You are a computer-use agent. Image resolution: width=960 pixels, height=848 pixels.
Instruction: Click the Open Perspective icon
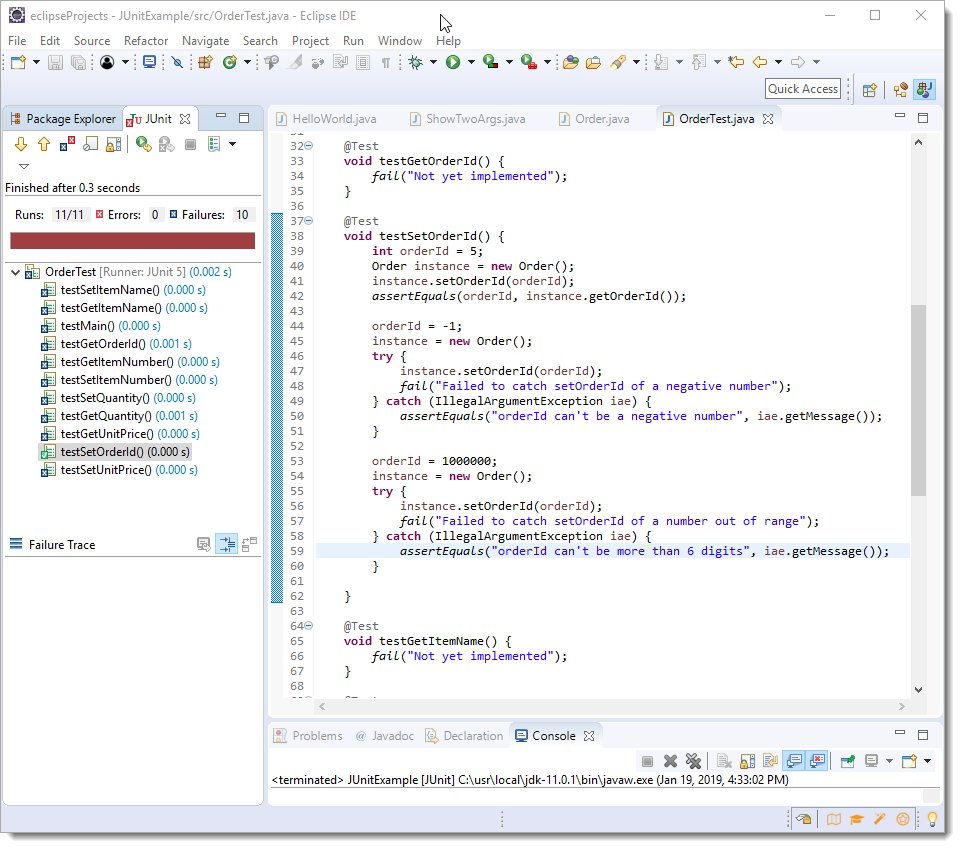[869, 90]
